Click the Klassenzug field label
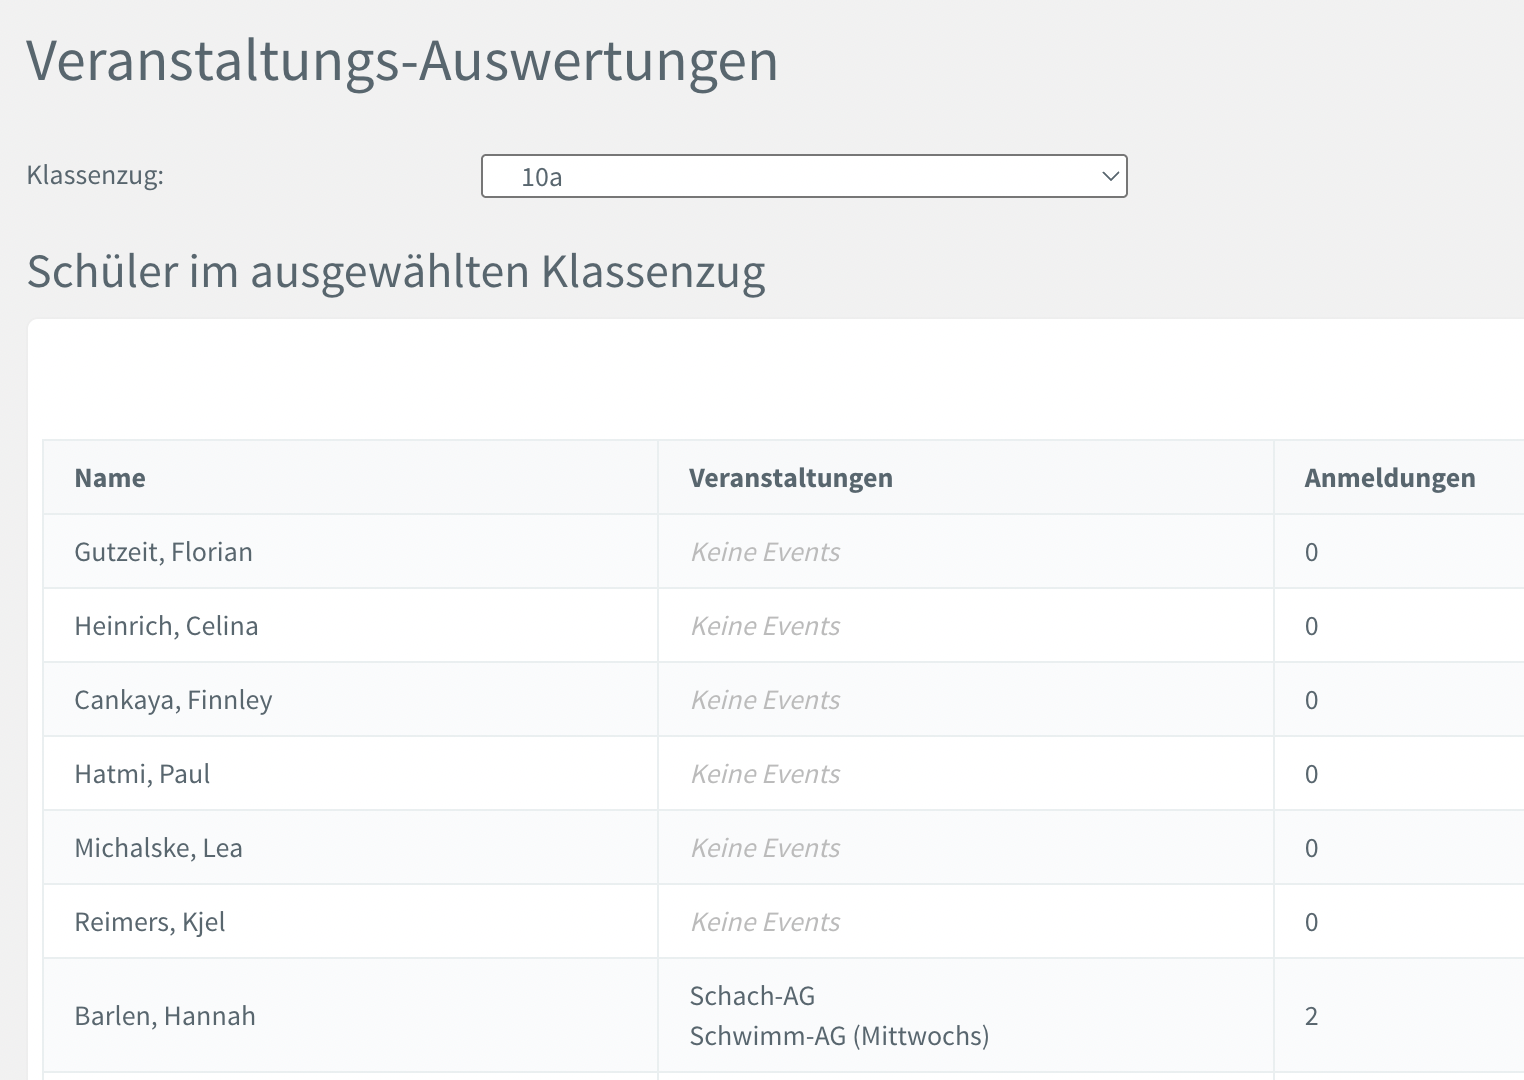1524x1080 pixels. click(95, 175)
